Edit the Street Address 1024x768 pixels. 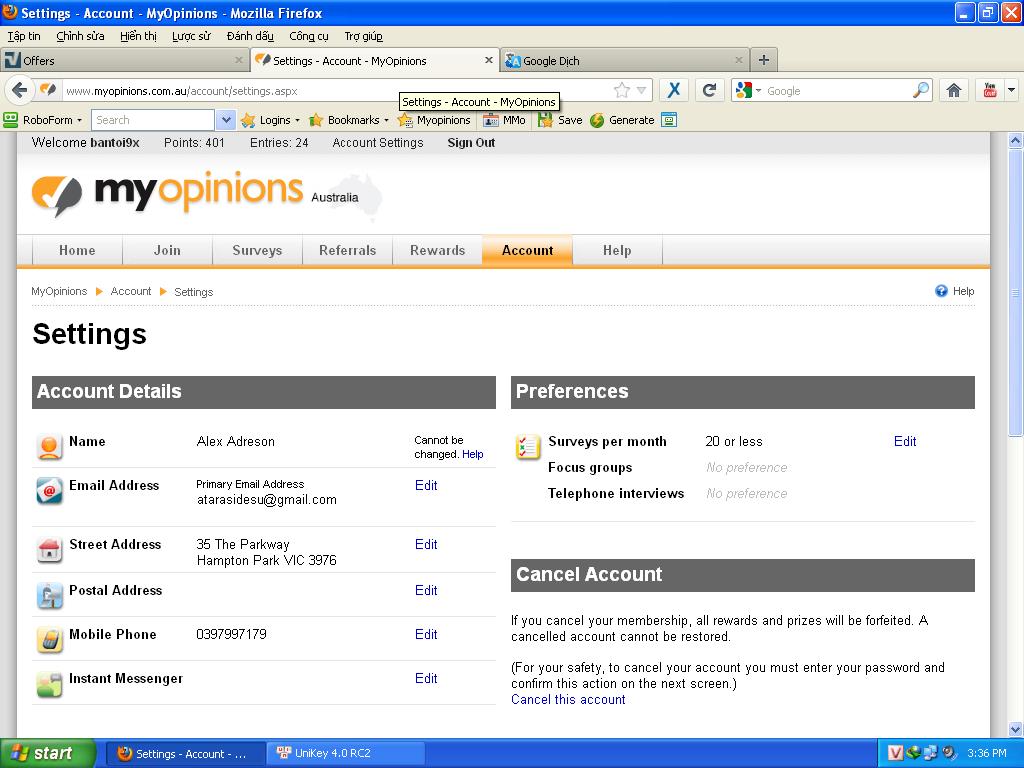pos(426,544)
